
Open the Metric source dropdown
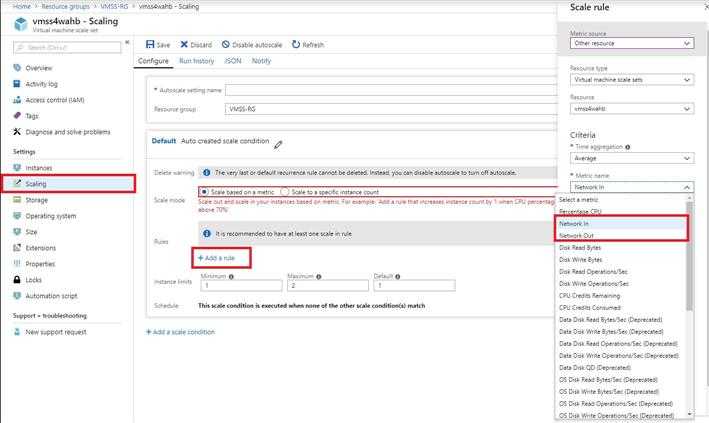tap(632, 43)
